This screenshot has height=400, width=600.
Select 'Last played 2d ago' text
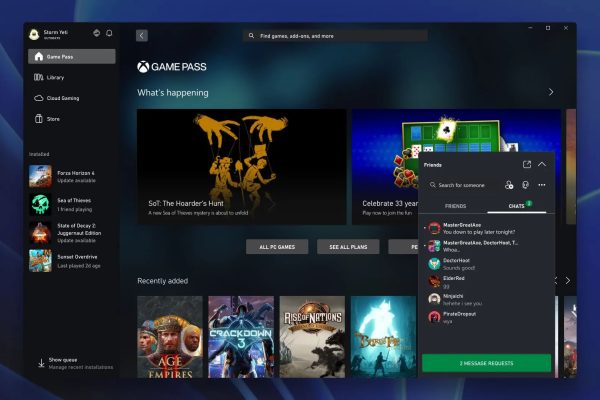coord(79,266)
